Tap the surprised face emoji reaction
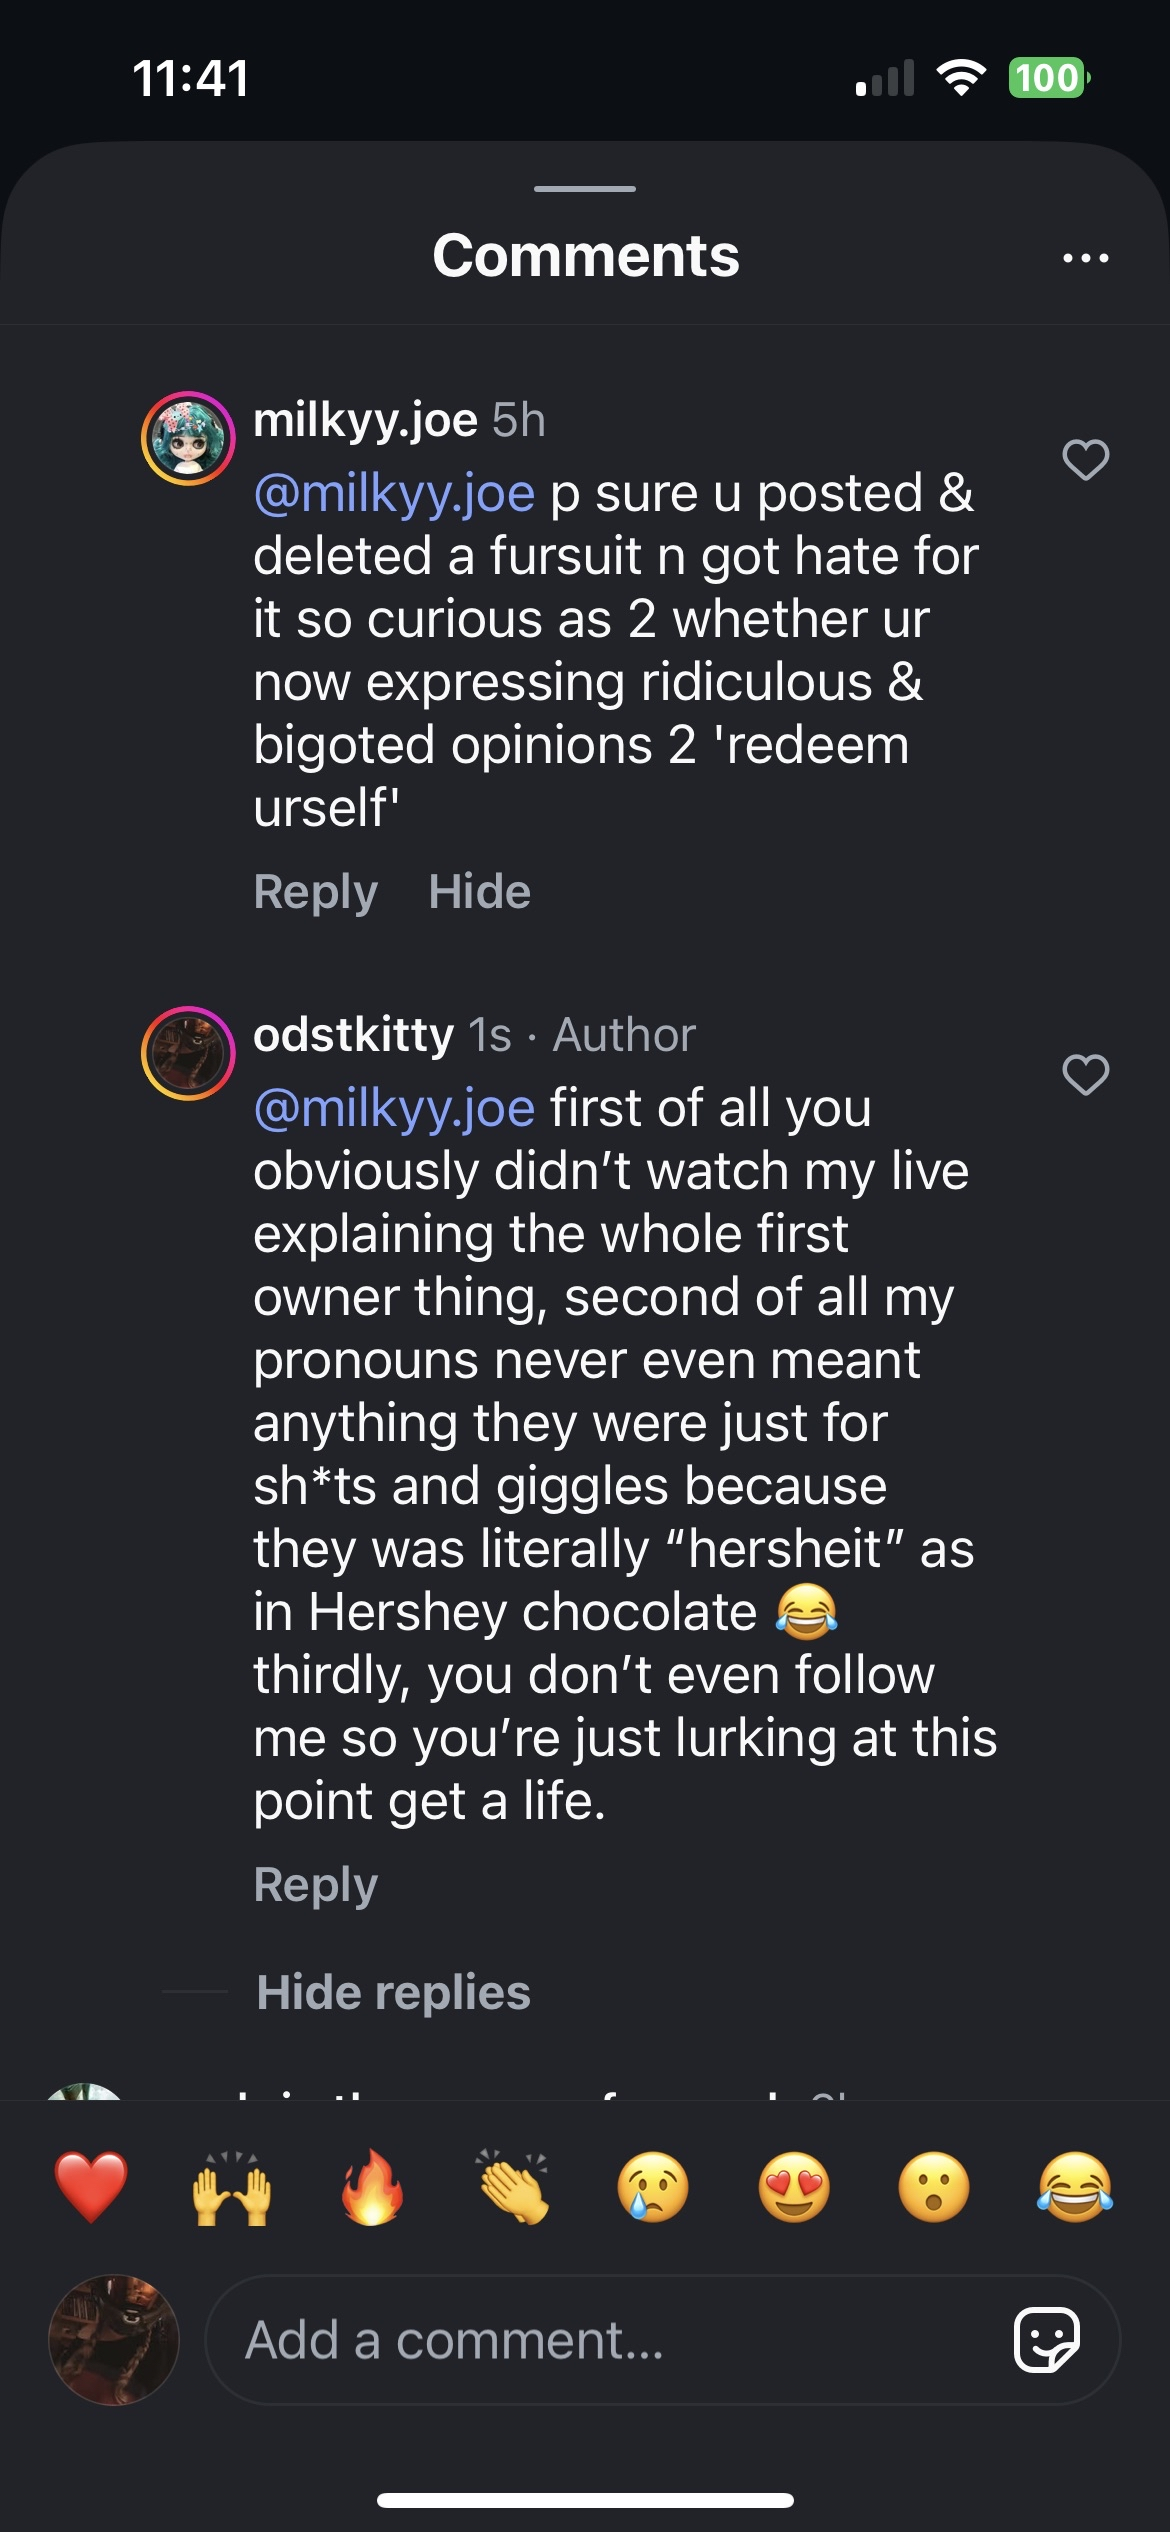This screenshot has height=2532, width=1170. [935, 2187]
